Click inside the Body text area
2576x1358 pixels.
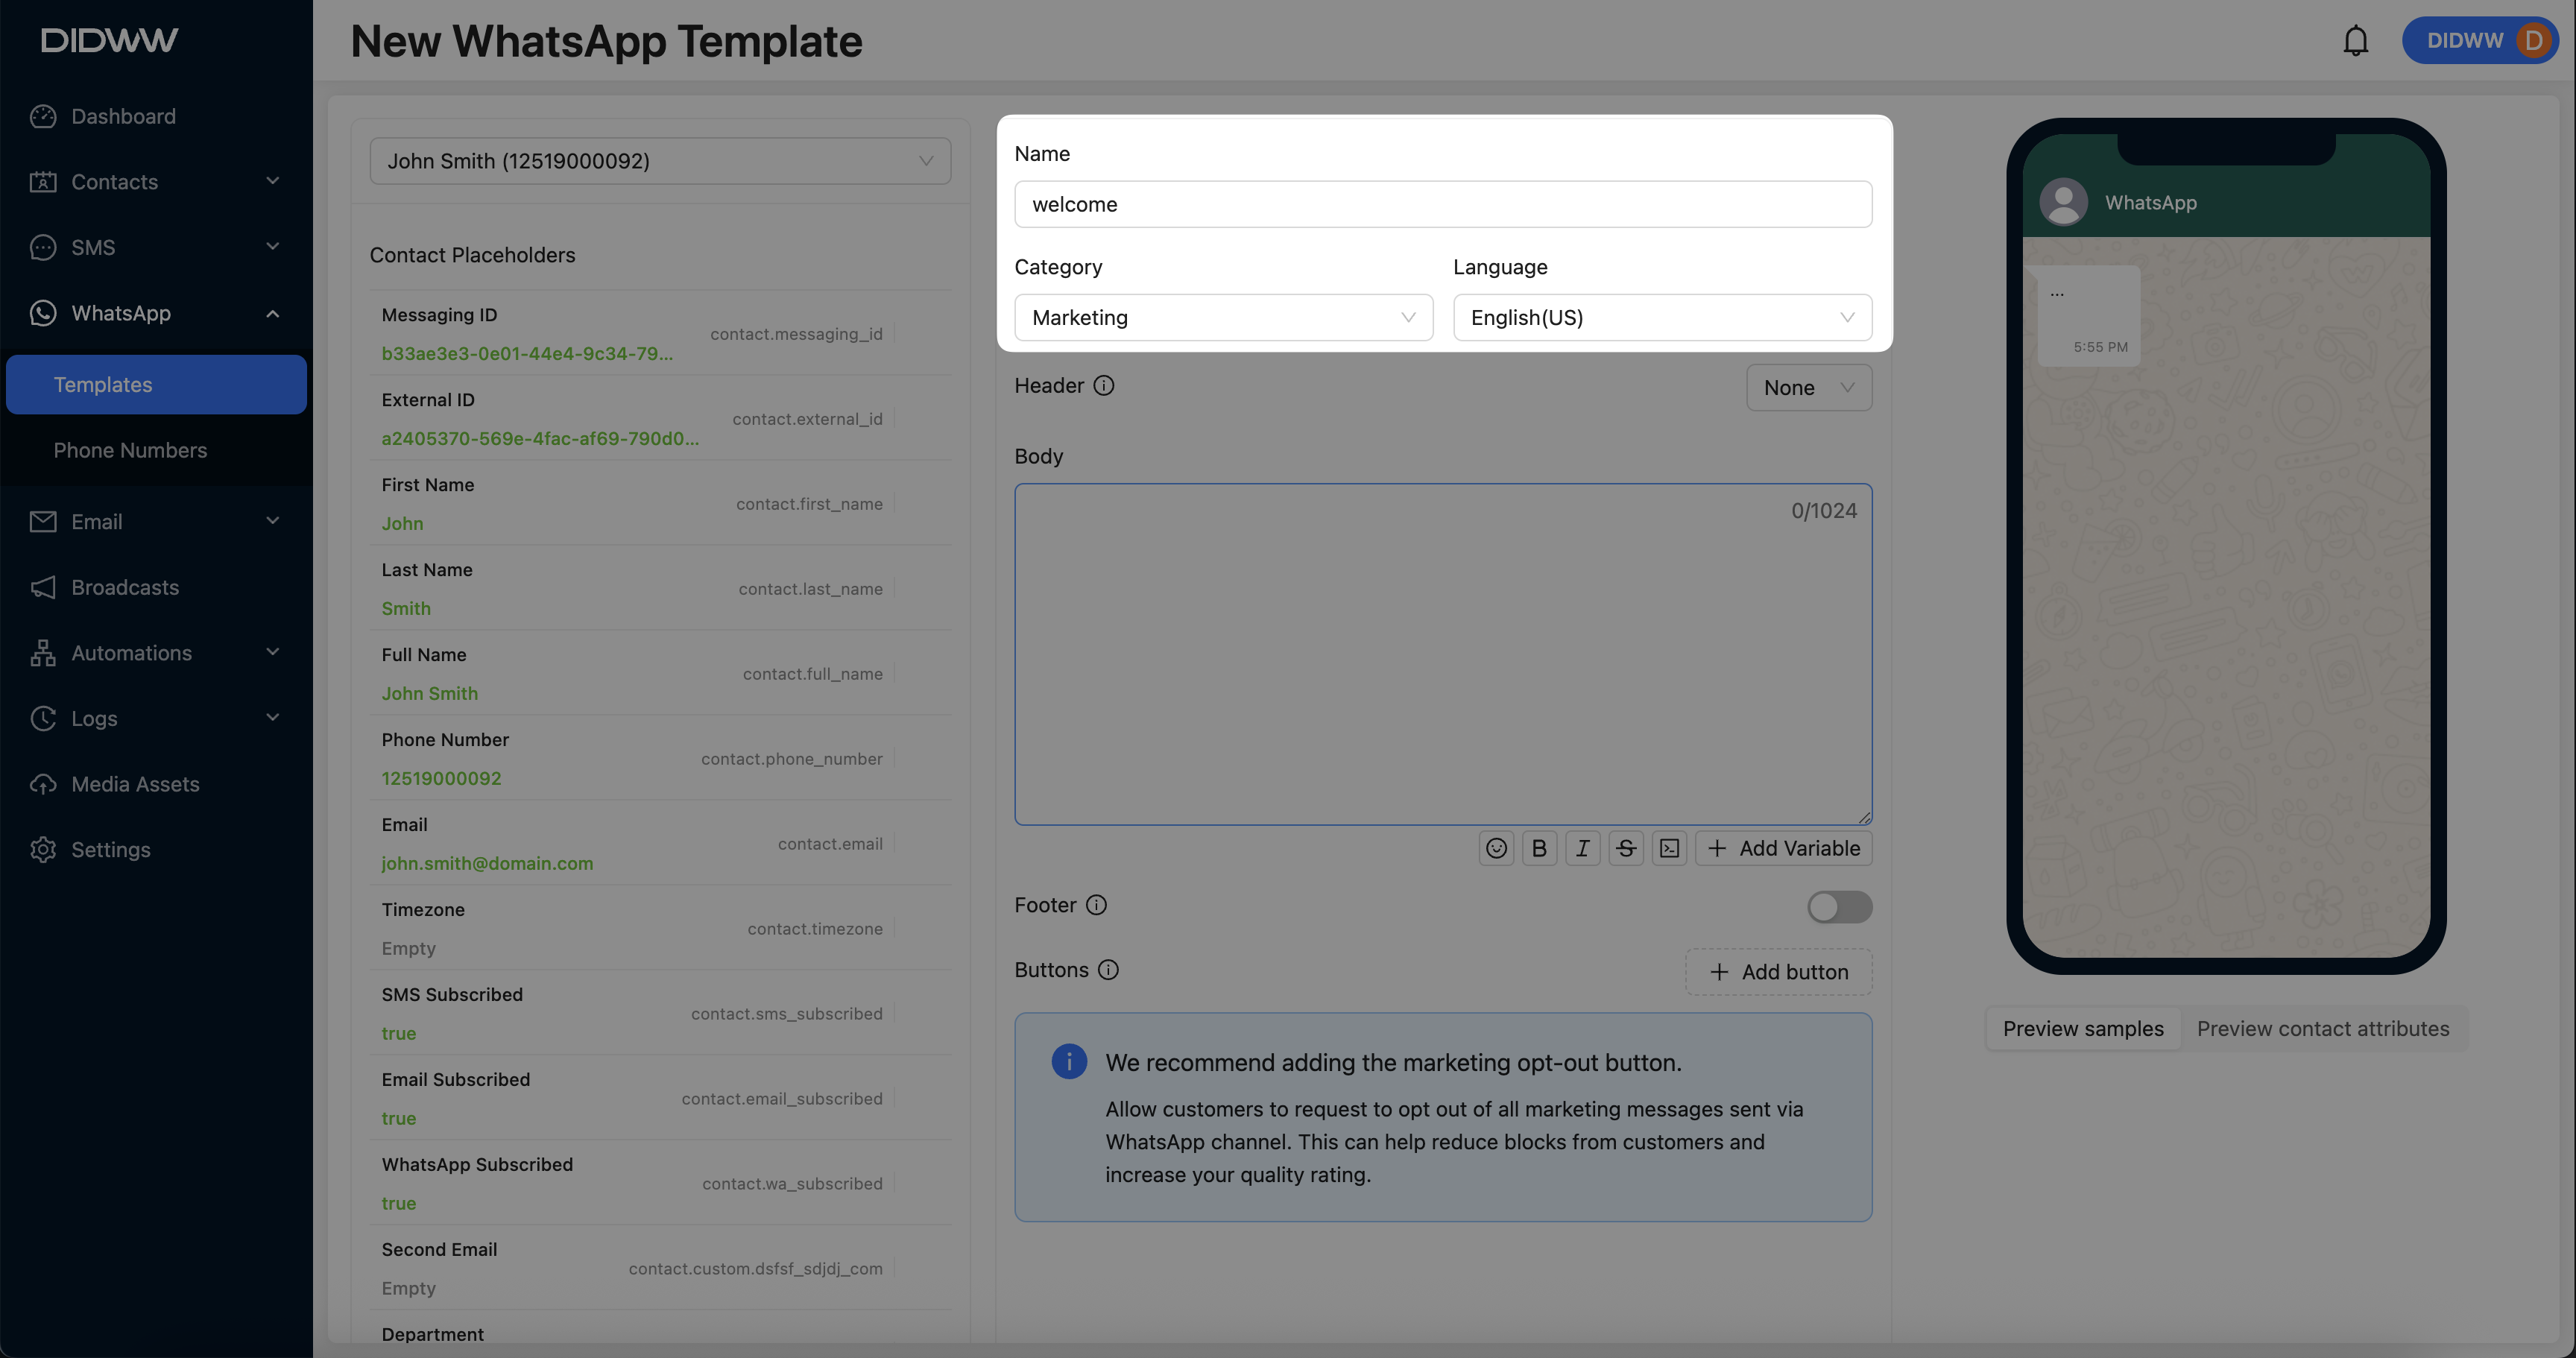pos(1443,655)
